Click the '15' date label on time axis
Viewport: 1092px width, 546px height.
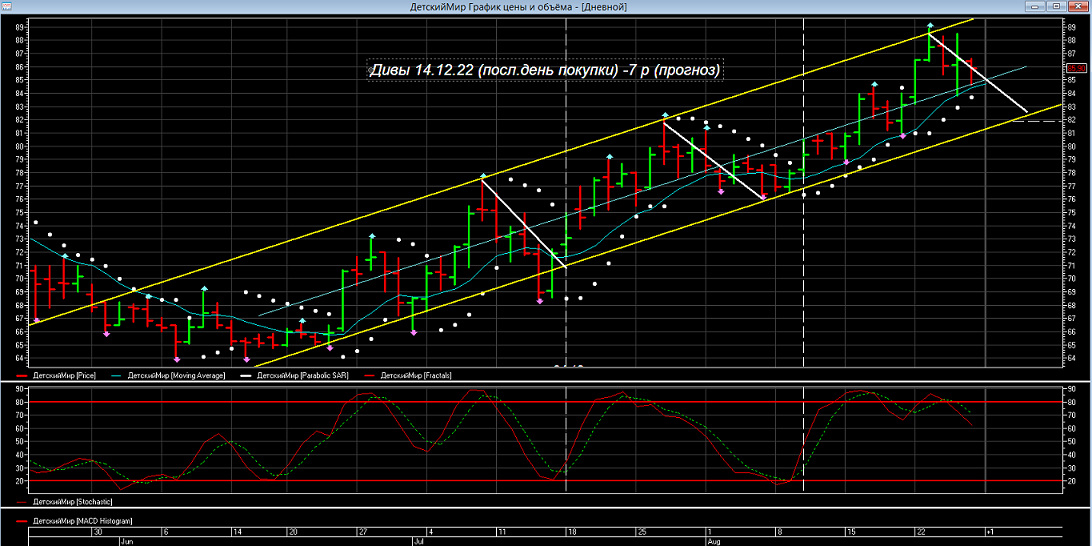[851, 531]
